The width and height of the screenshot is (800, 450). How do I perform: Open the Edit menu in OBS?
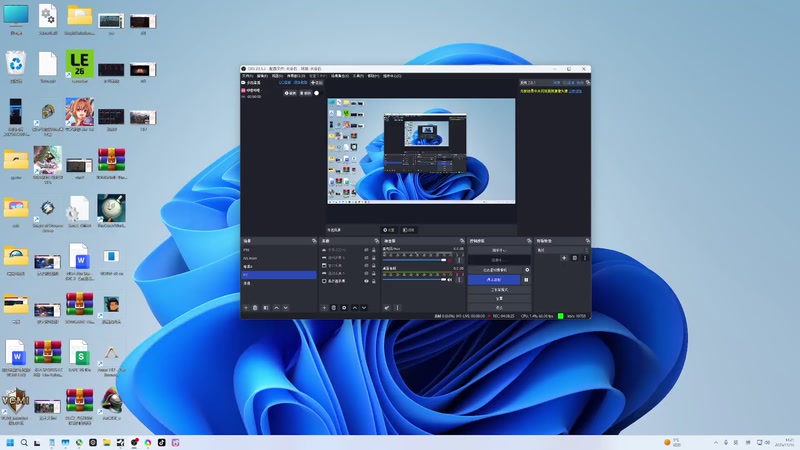(x=262, y=76)
